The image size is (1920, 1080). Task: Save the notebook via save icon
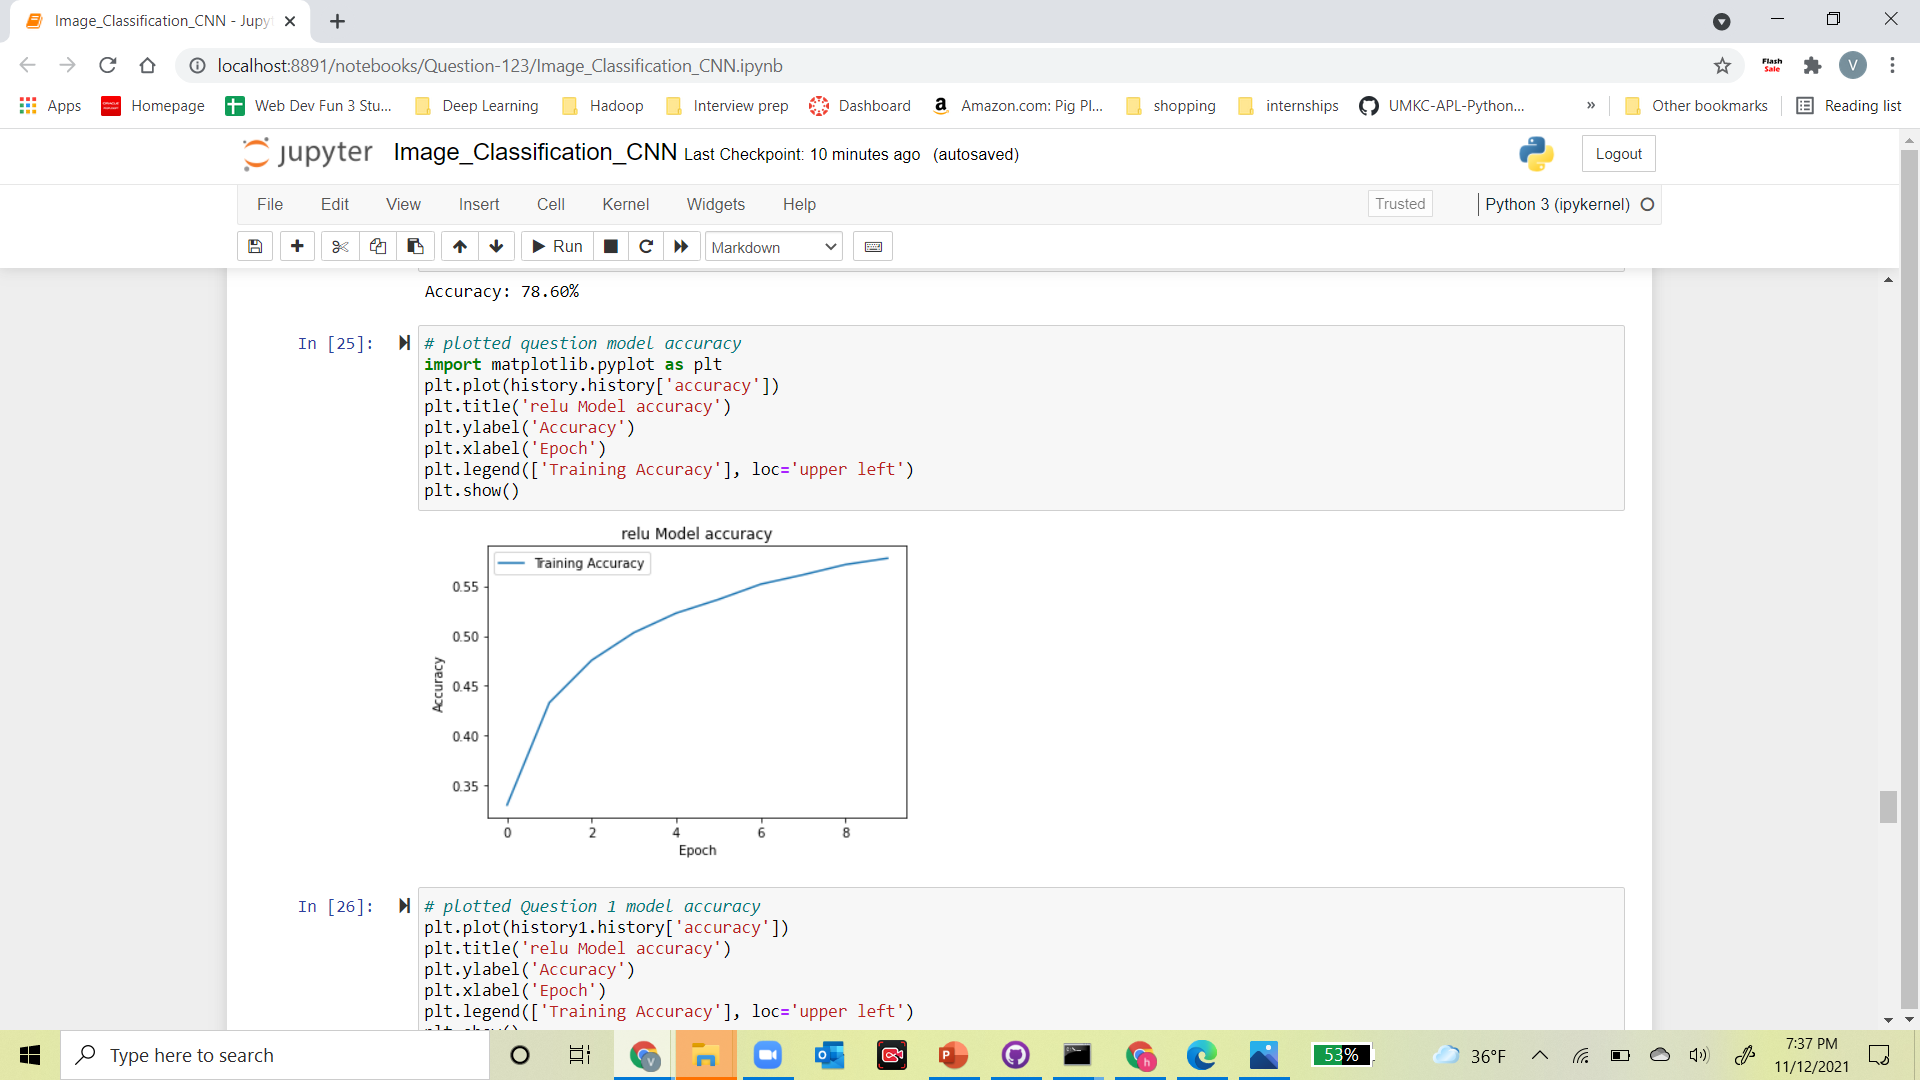tap(254, 246)
